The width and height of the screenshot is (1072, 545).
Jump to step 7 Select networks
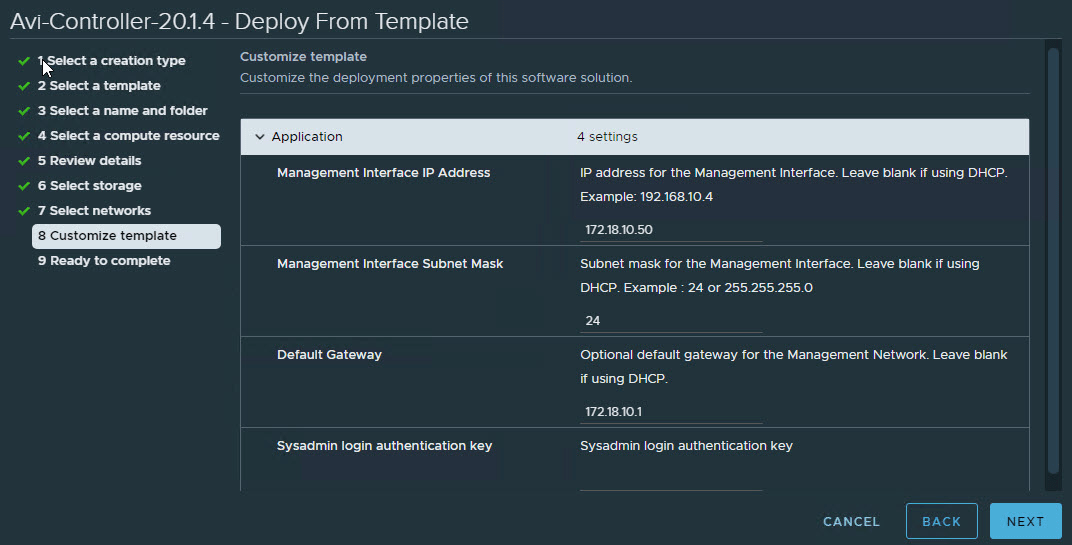pyautogui.click(x=94, y=211)
